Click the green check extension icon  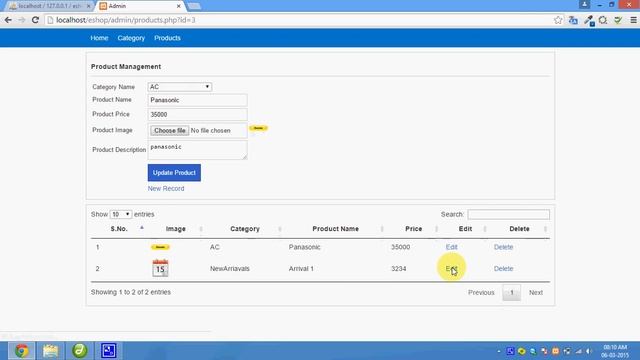click(618, 20)
